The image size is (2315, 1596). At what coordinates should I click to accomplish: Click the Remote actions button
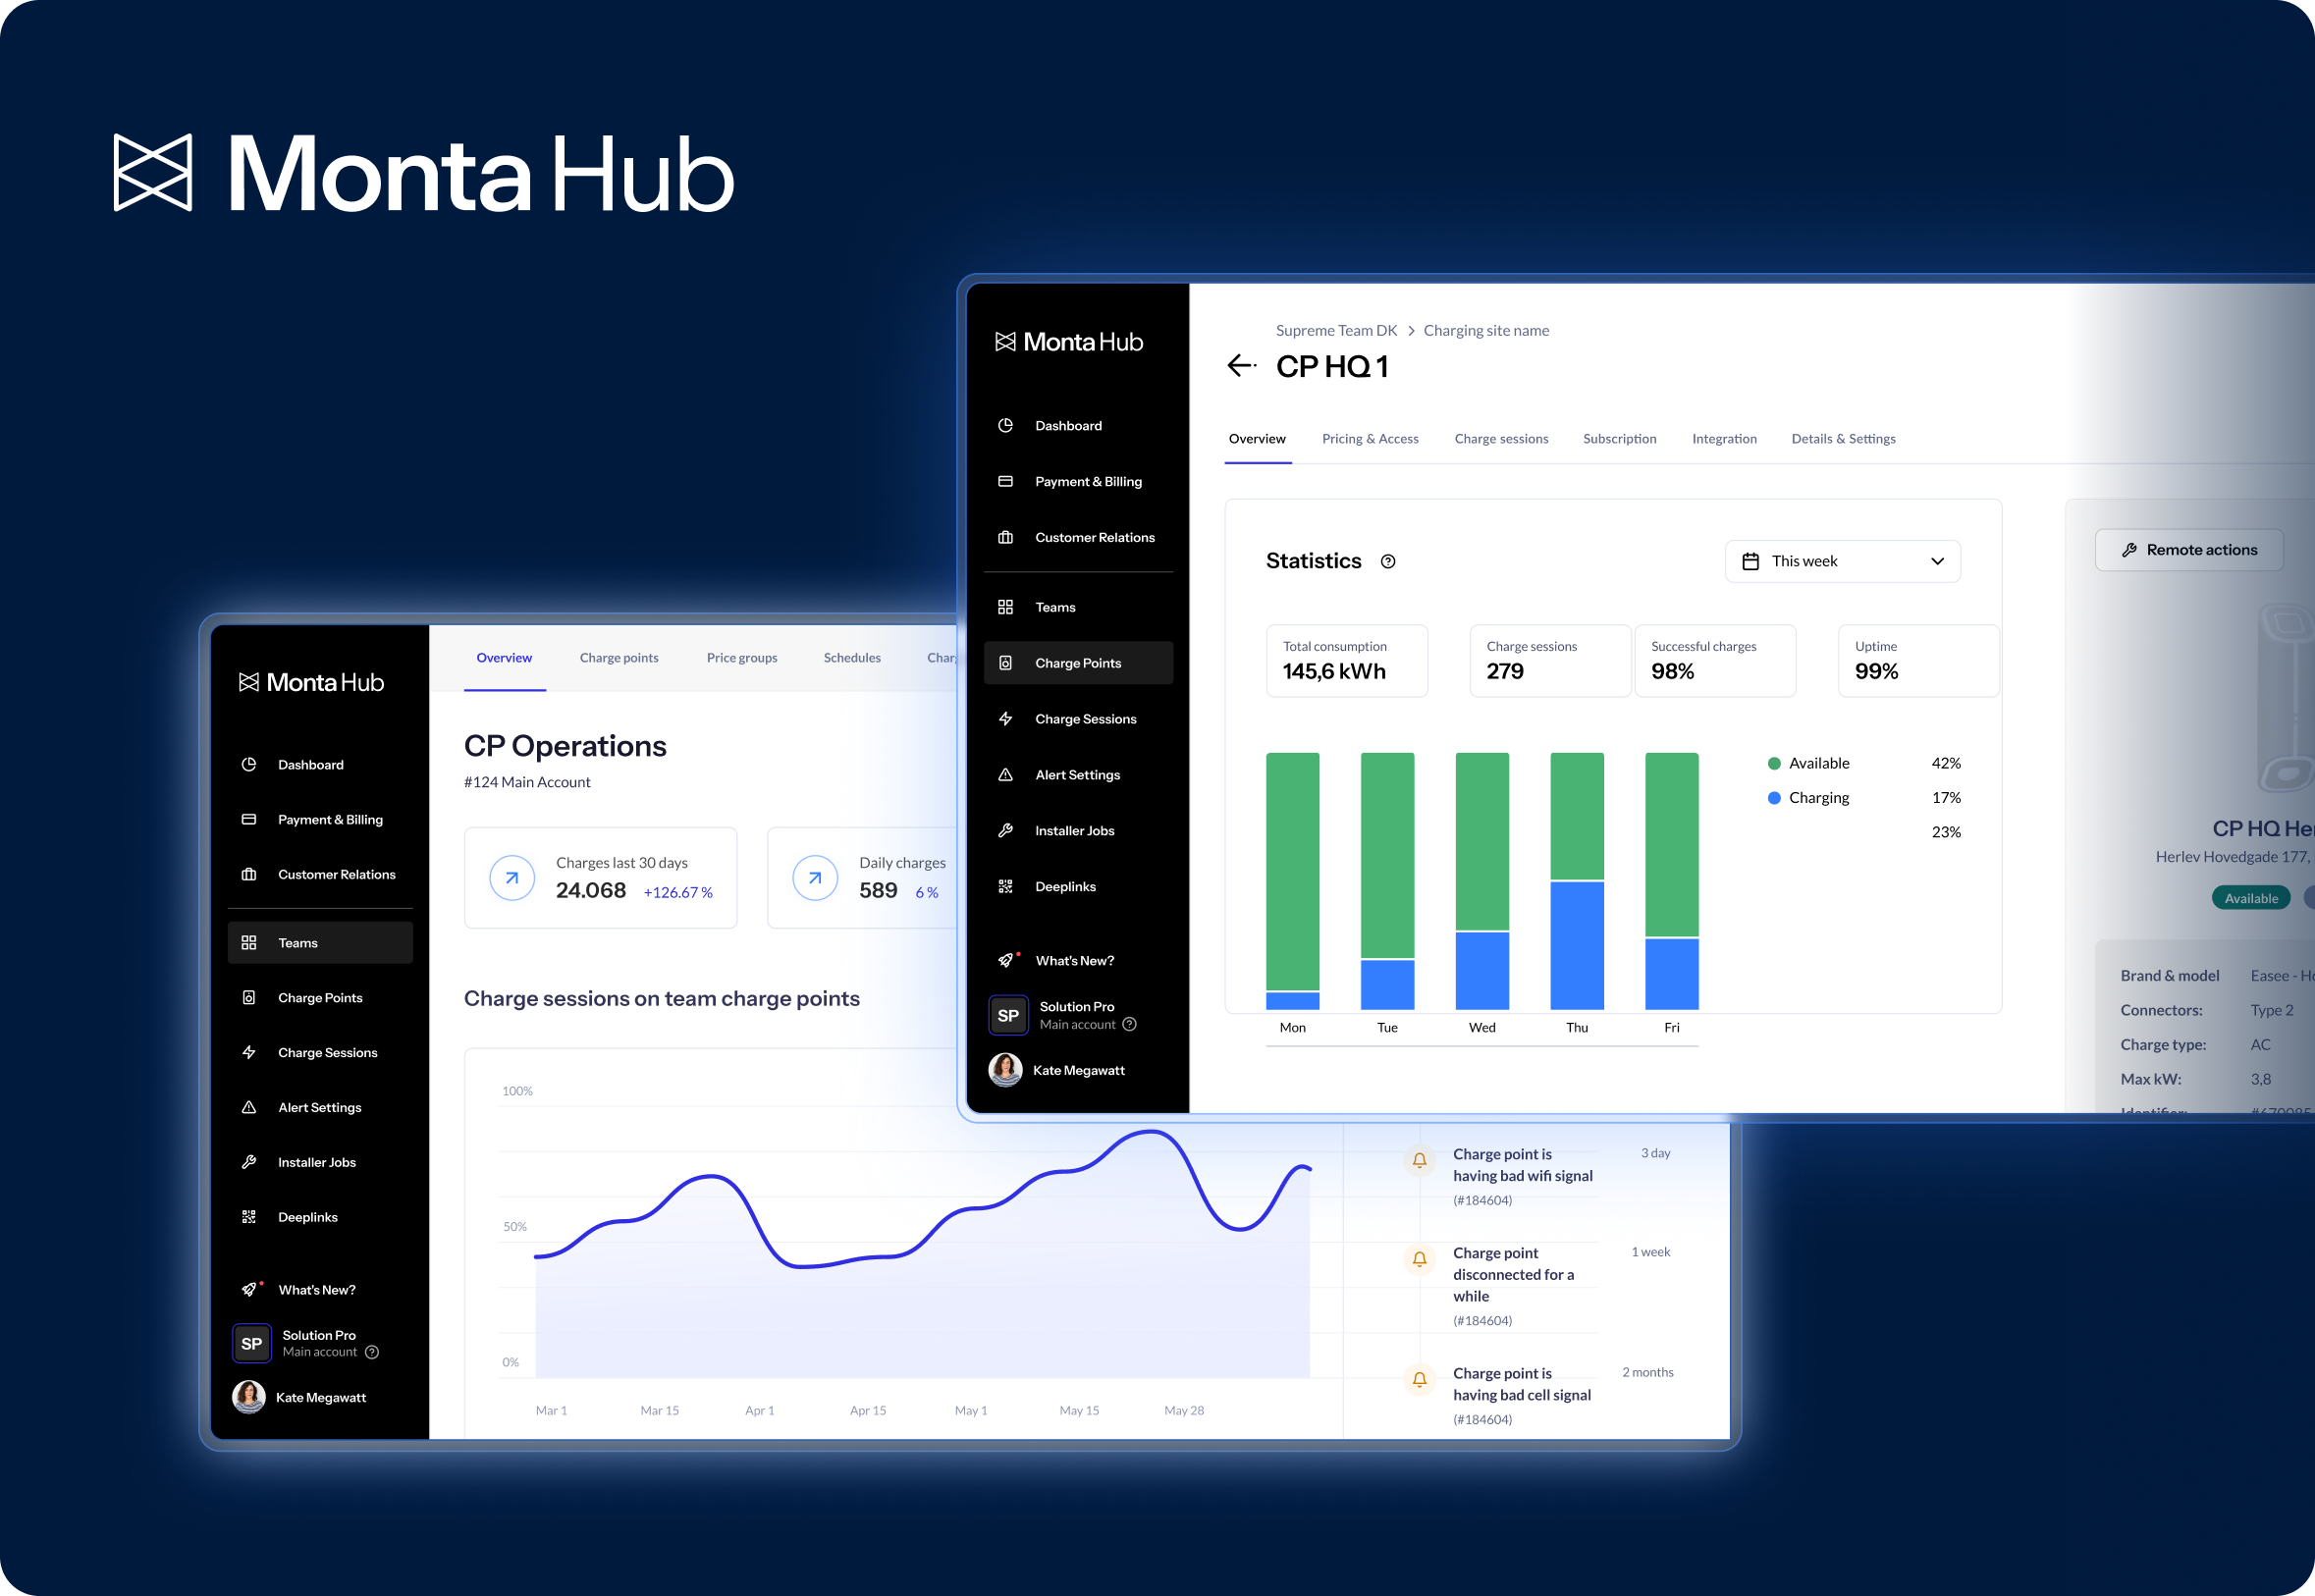coord(2188,550)
